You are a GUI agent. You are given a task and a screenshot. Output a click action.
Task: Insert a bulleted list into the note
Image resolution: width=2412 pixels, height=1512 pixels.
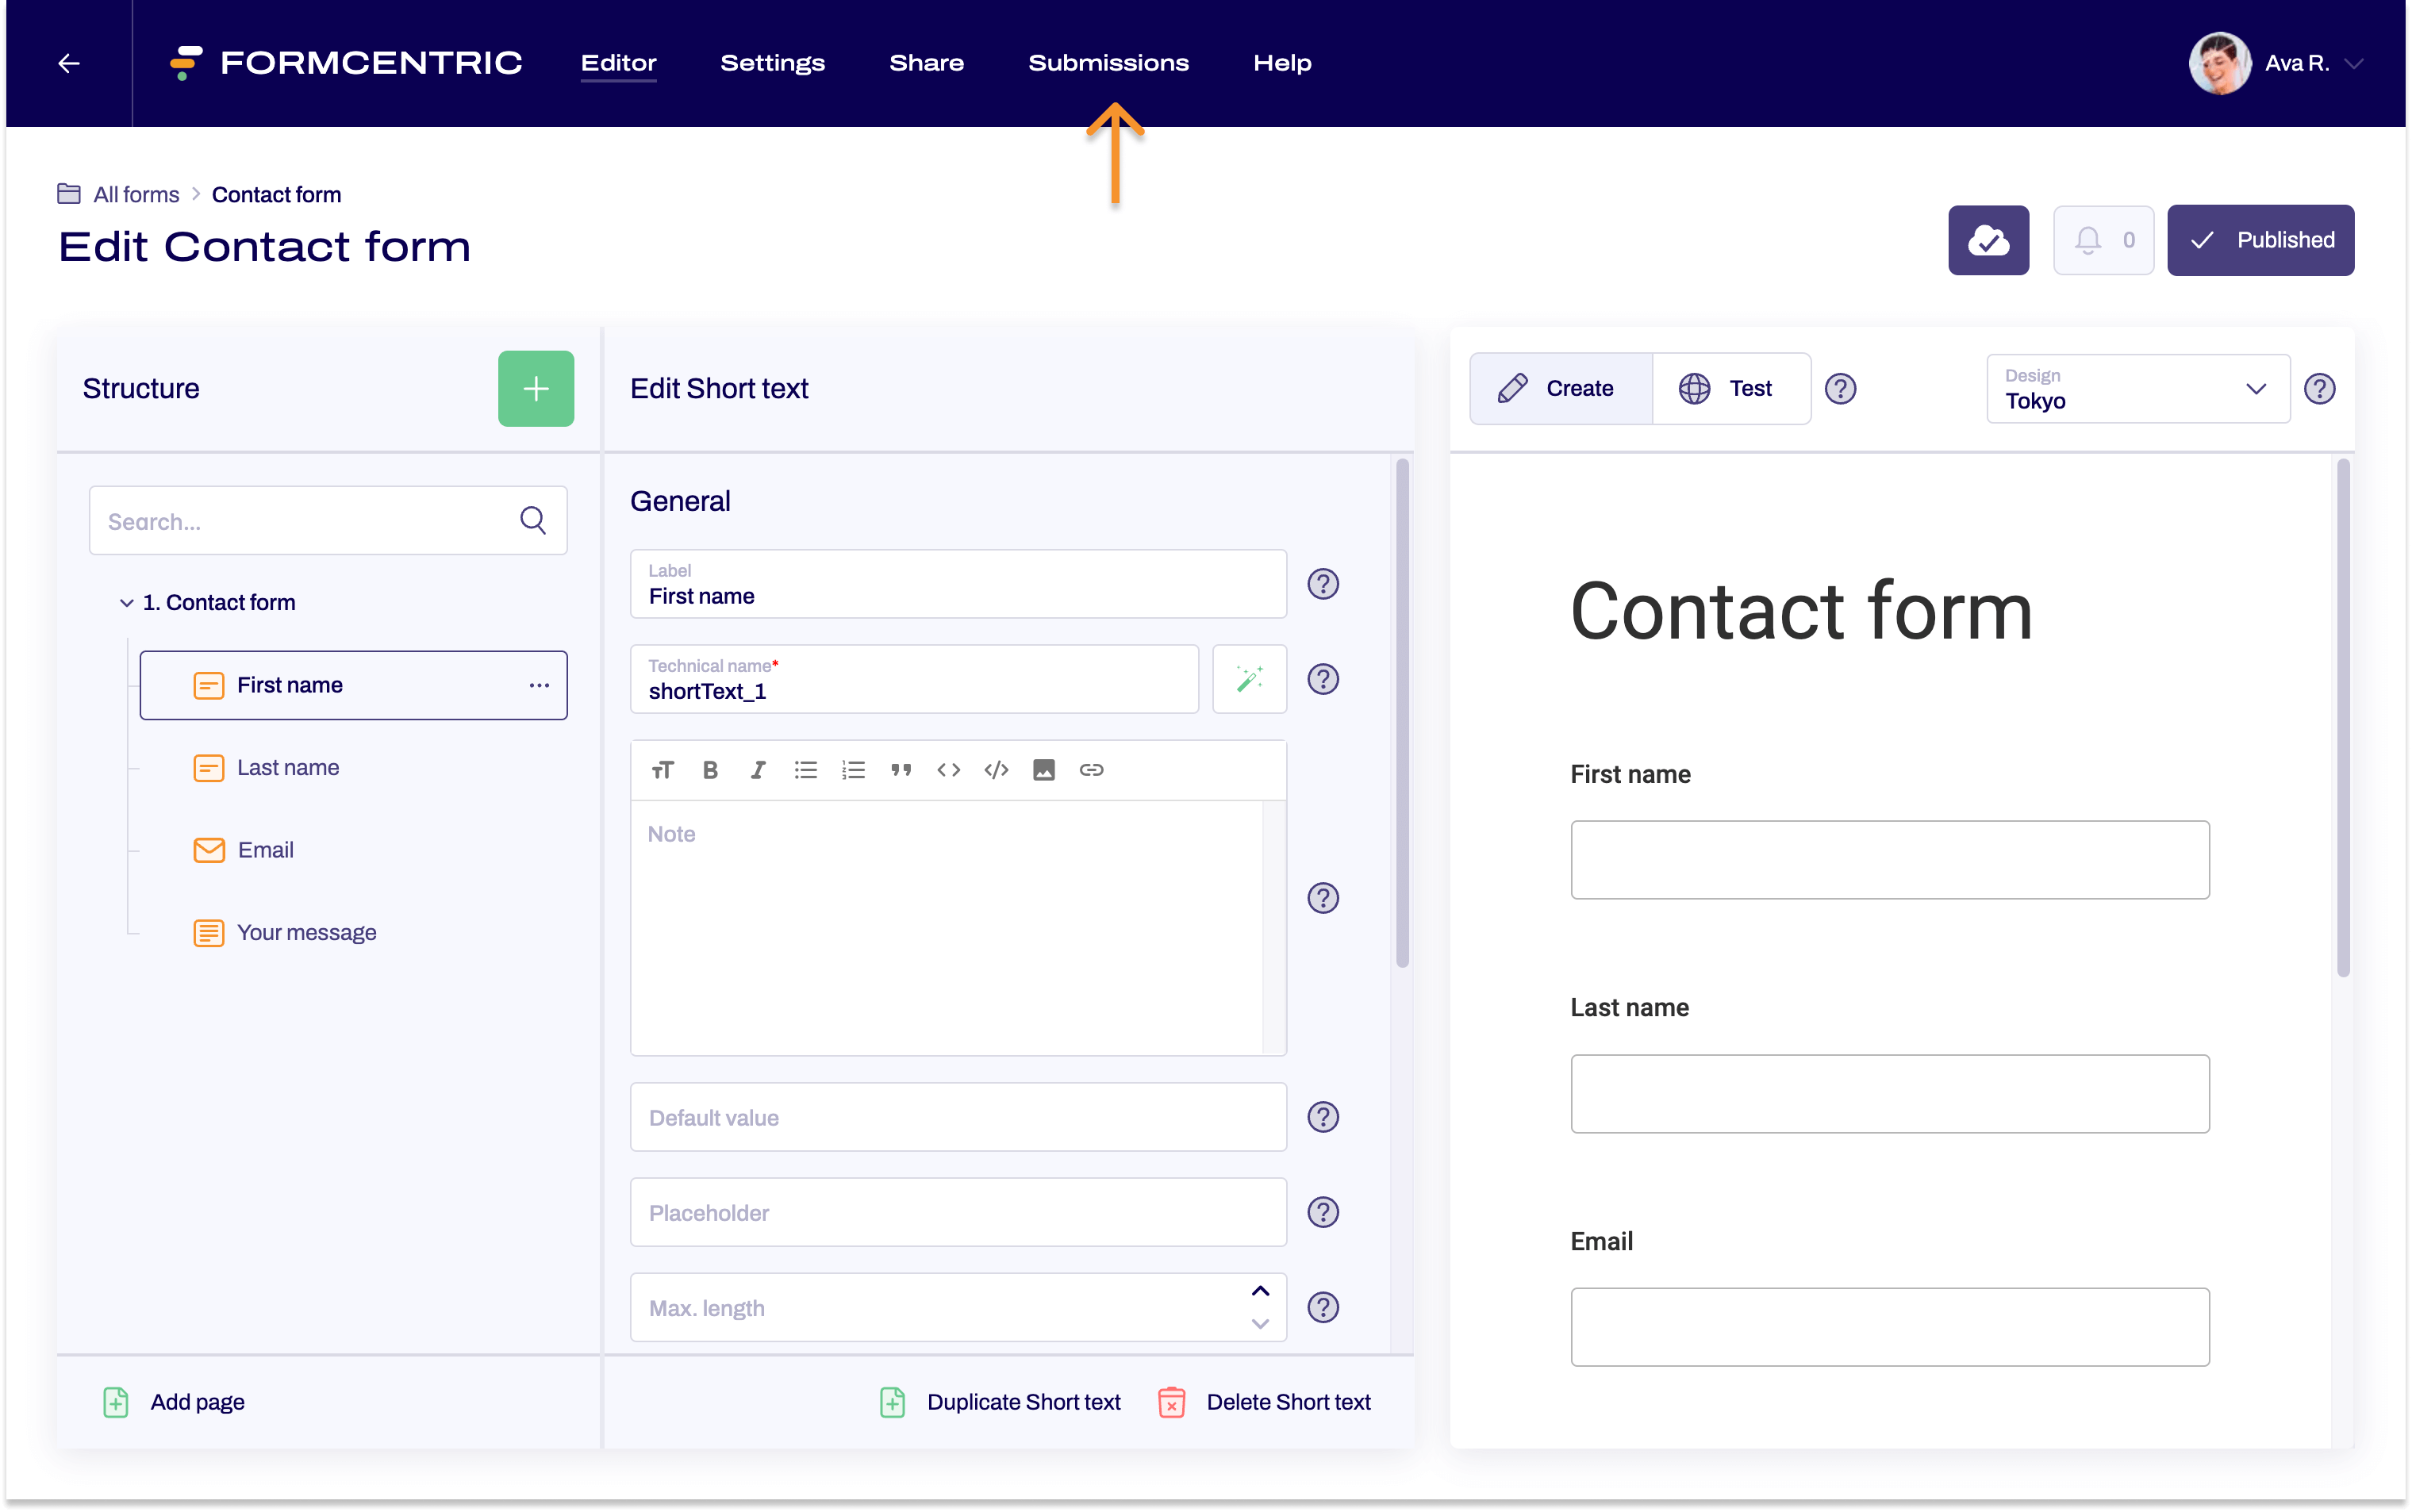(x=806, y=770)
